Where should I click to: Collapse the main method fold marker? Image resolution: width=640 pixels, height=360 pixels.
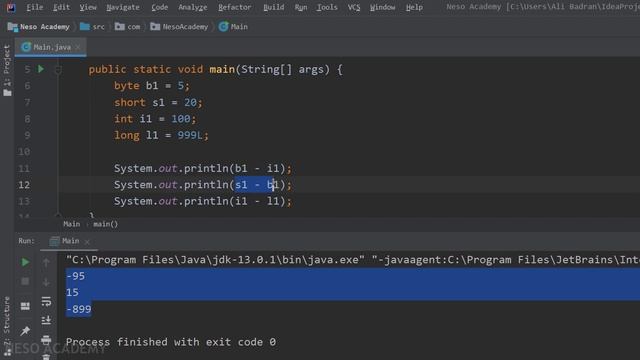(x=58, y=69)
